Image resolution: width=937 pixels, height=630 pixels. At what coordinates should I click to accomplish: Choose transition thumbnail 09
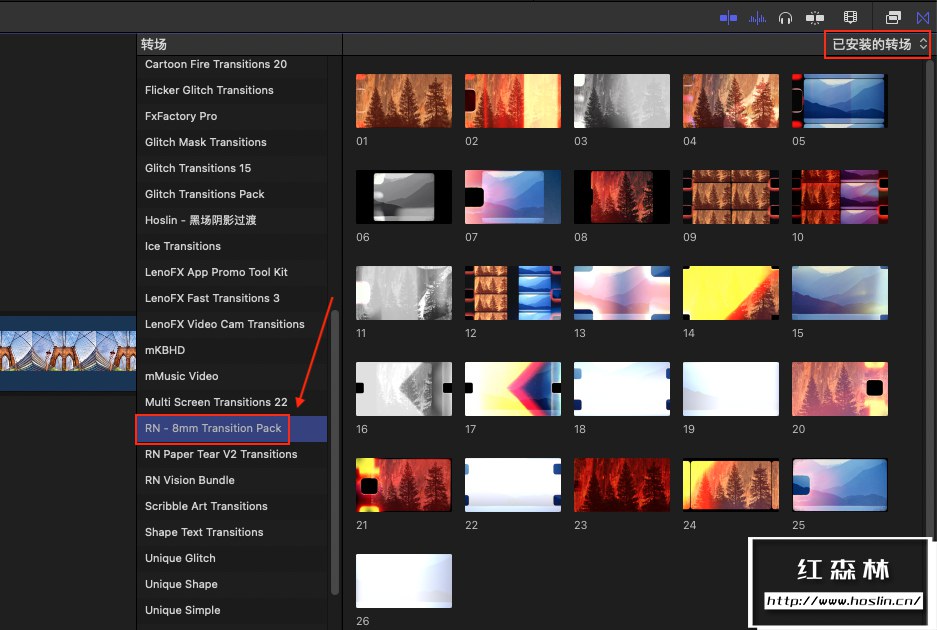coord(730,196)
